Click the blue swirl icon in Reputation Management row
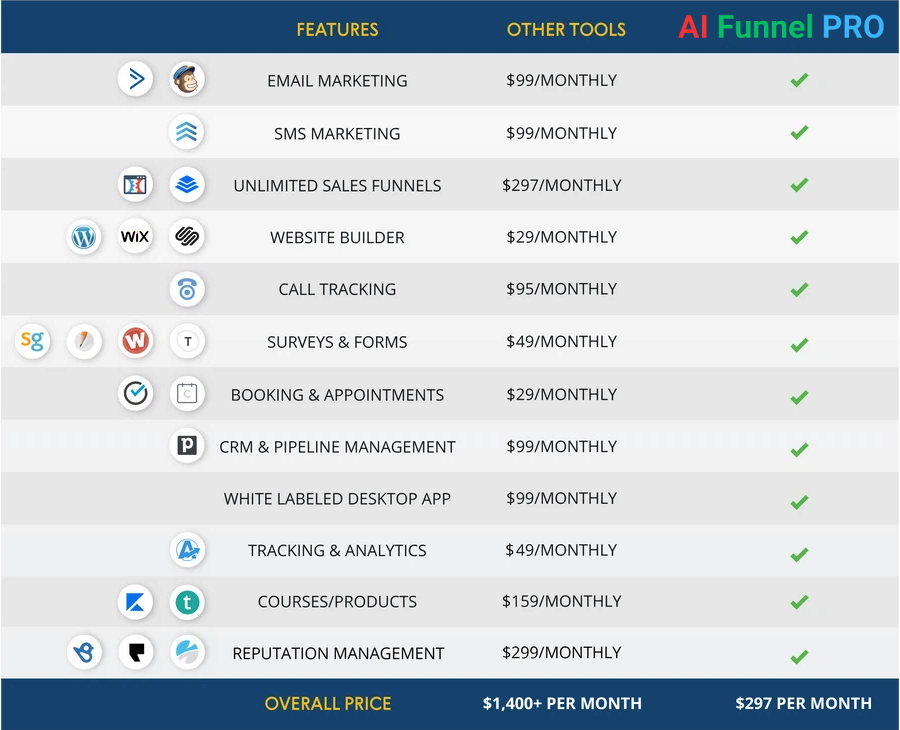The image size is (900, 730). 187,652
